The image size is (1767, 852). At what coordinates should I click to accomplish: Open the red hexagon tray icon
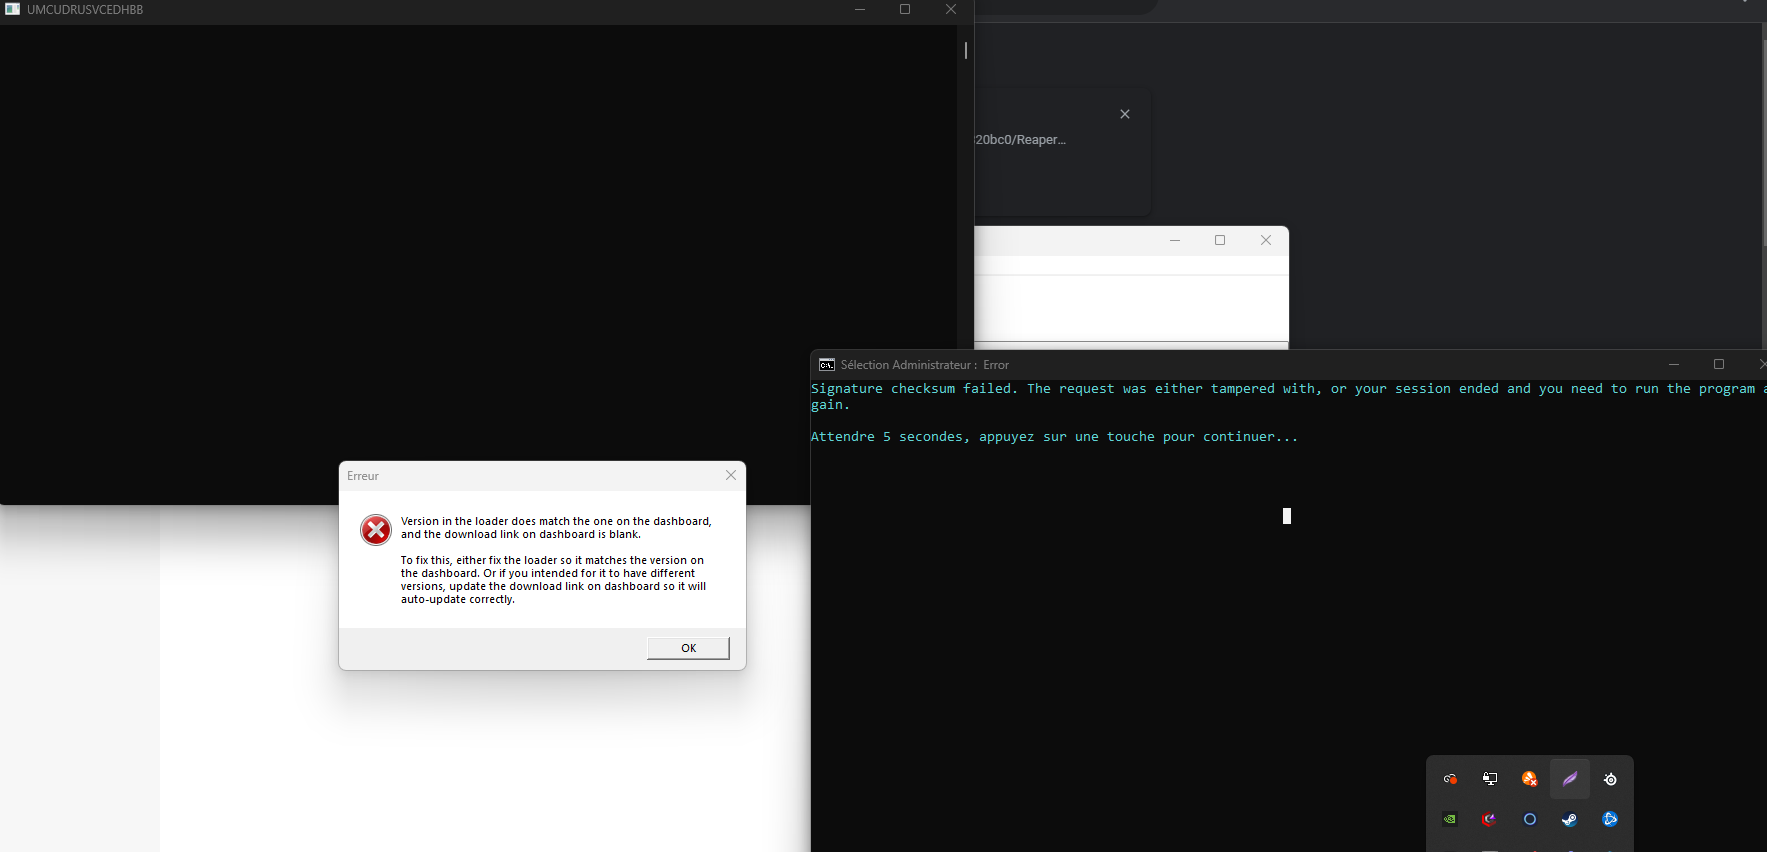(x=1490, y=819)
